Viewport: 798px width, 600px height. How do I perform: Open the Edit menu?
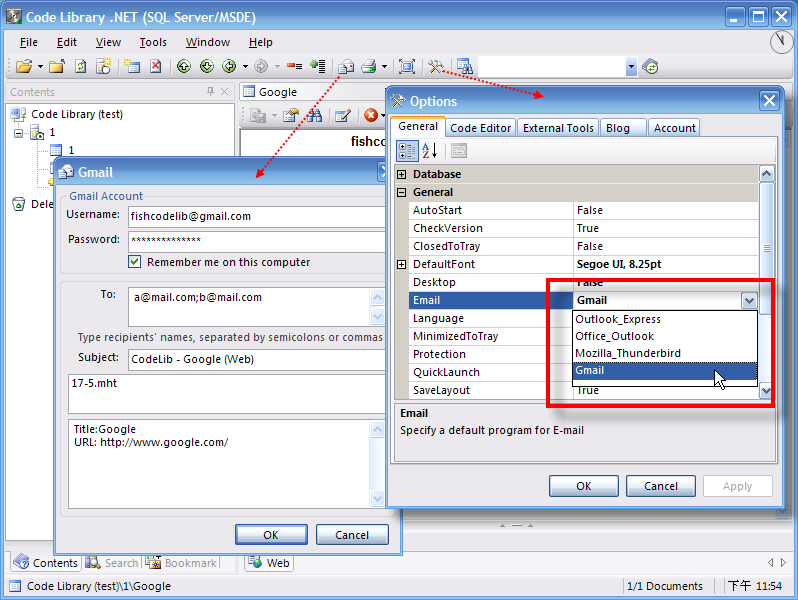(x=67, y=42)
